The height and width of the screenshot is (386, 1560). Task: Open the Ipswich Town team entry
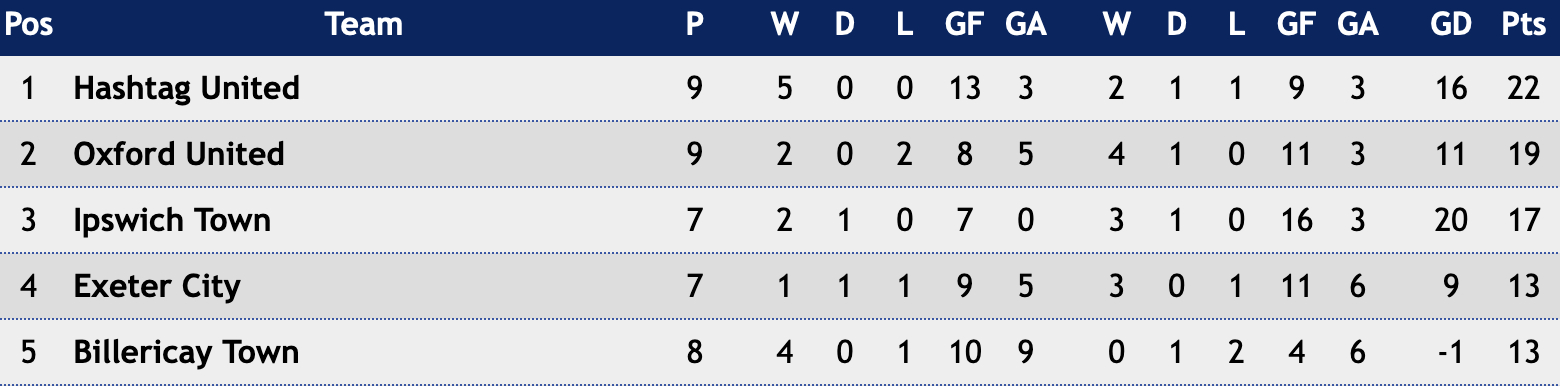tap(172, 220)
